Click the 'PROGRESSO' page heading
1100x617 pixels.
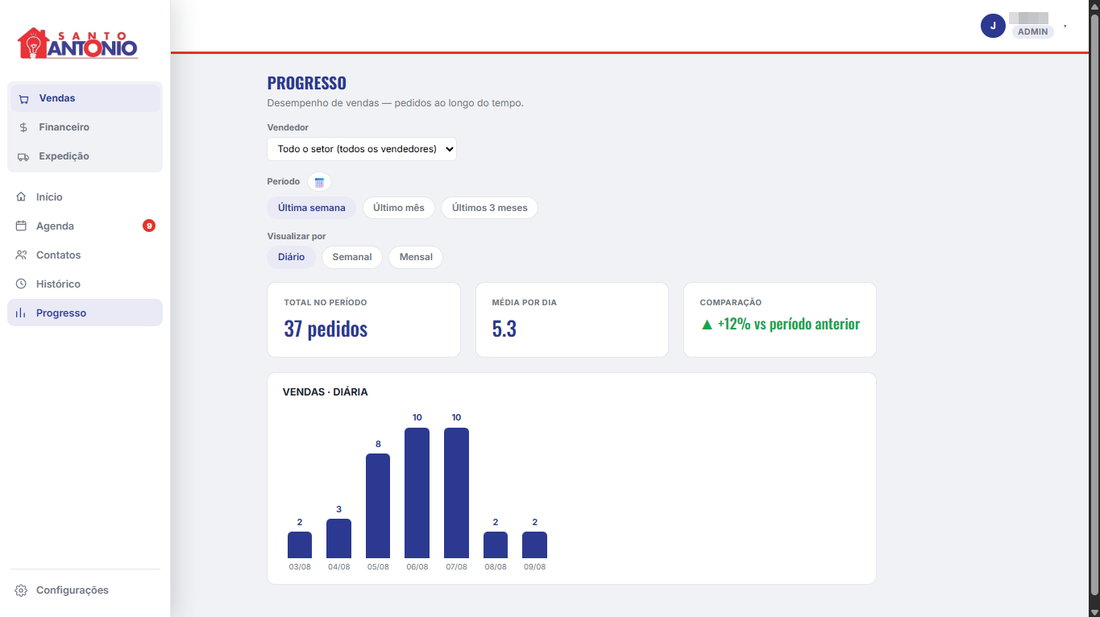[x=307, y=83]
